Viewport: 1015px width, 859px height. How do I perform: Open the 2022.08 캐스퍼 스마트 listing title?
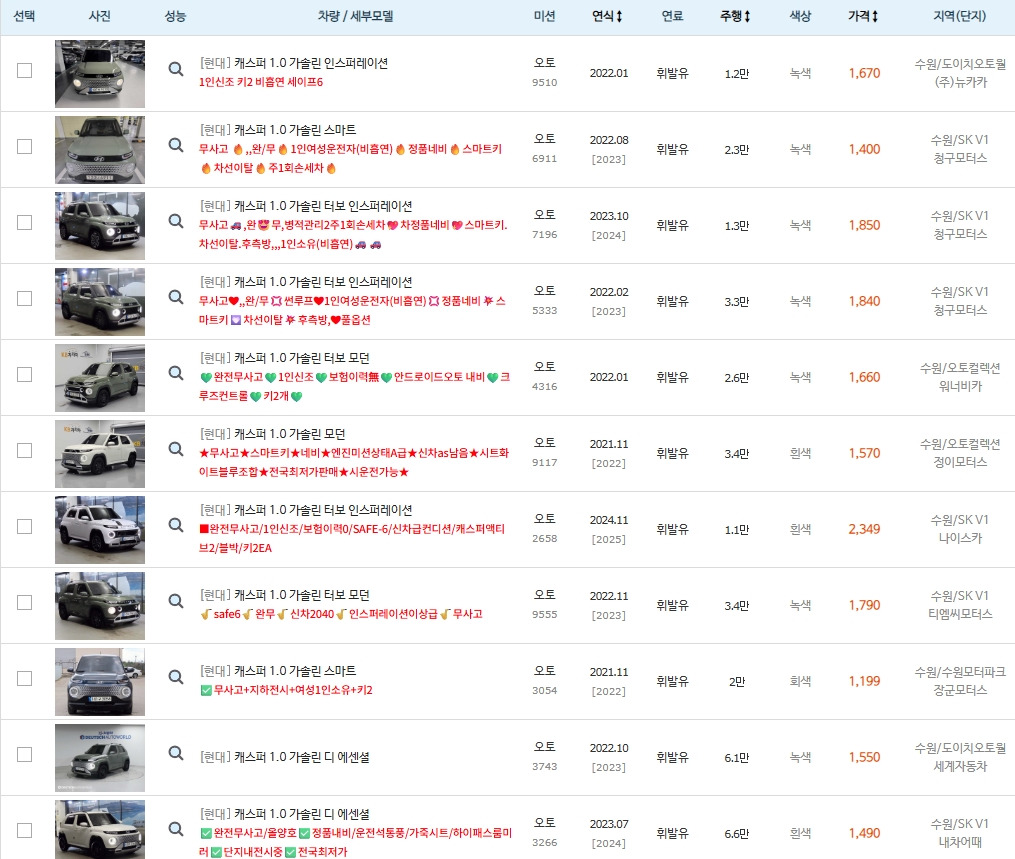278,129
